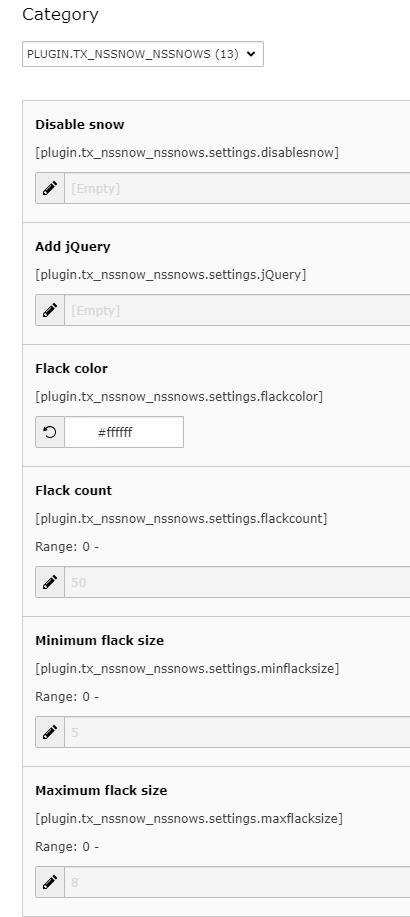Focus the empty Disable snow value field
Viewport: 410px width, 917px height.
(x=237, y=188)
